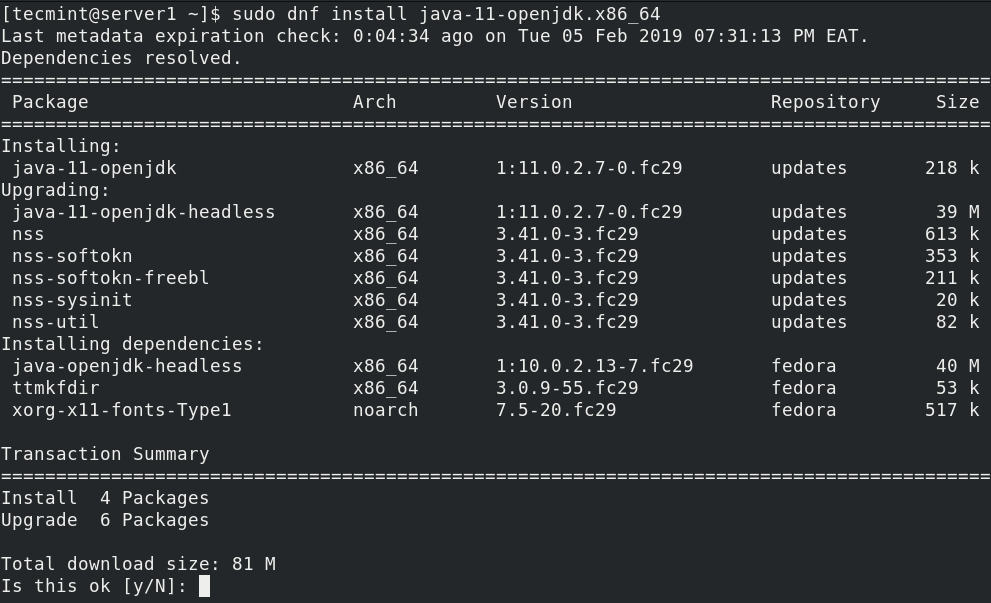Screen dimensions: 991x603
Task: Click the nss-sysinit package name
Action: 72,300
